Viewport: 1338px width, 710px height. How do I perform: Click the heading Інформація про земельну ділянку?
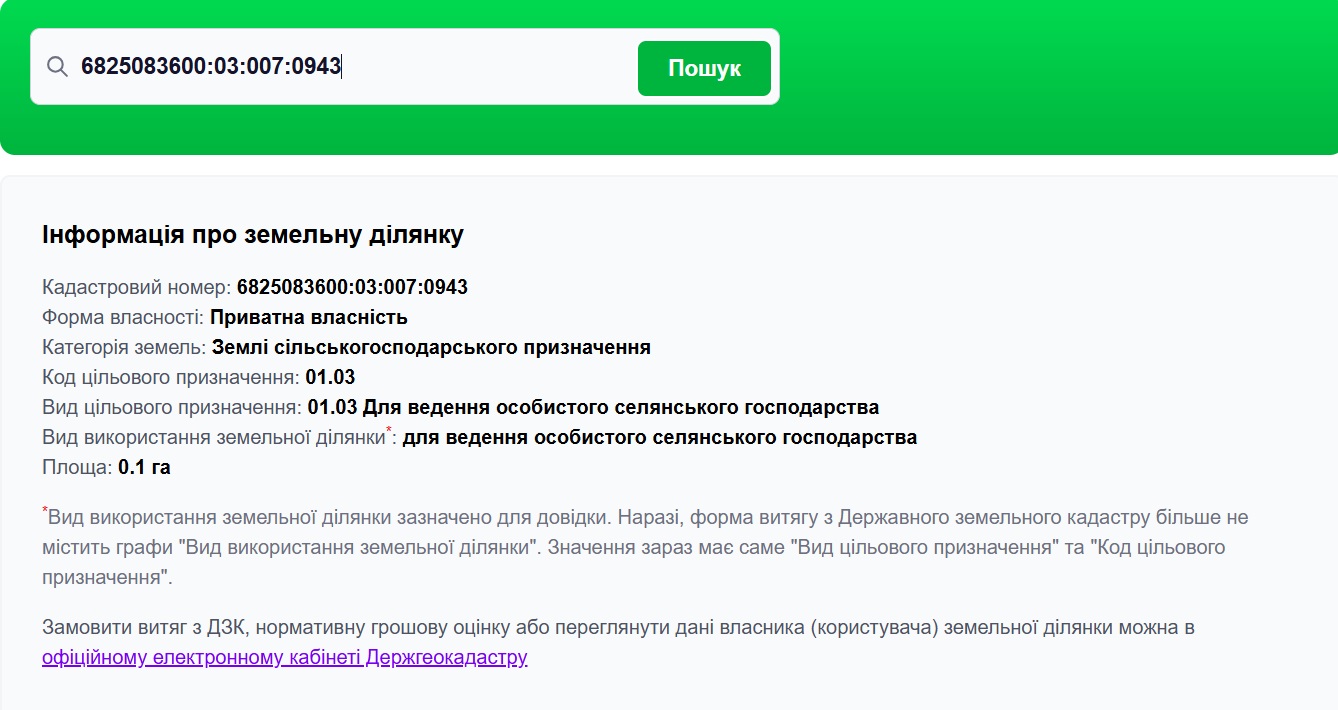(x=253, y=235)
